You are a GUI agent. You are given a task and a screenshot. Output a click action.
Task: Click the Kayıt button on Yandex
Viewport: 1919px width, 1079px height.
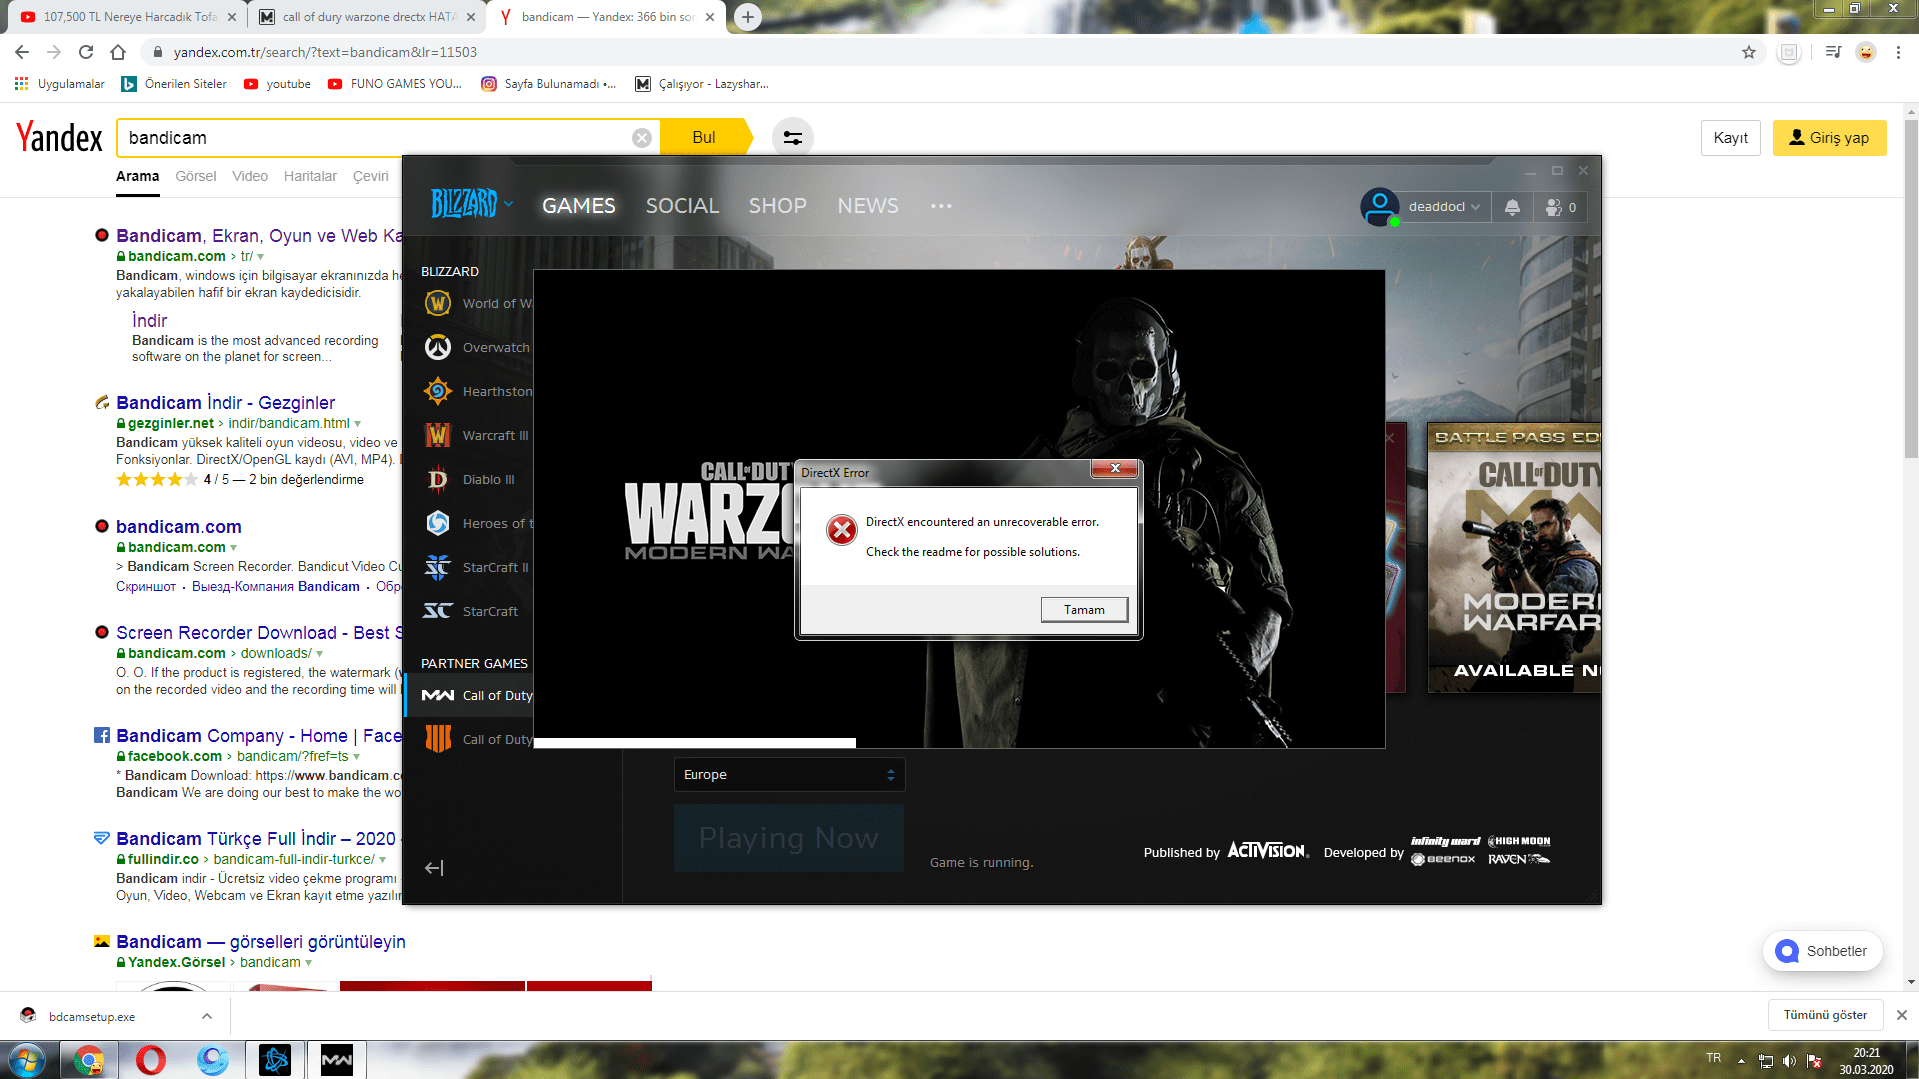[x=1730, y=138]
